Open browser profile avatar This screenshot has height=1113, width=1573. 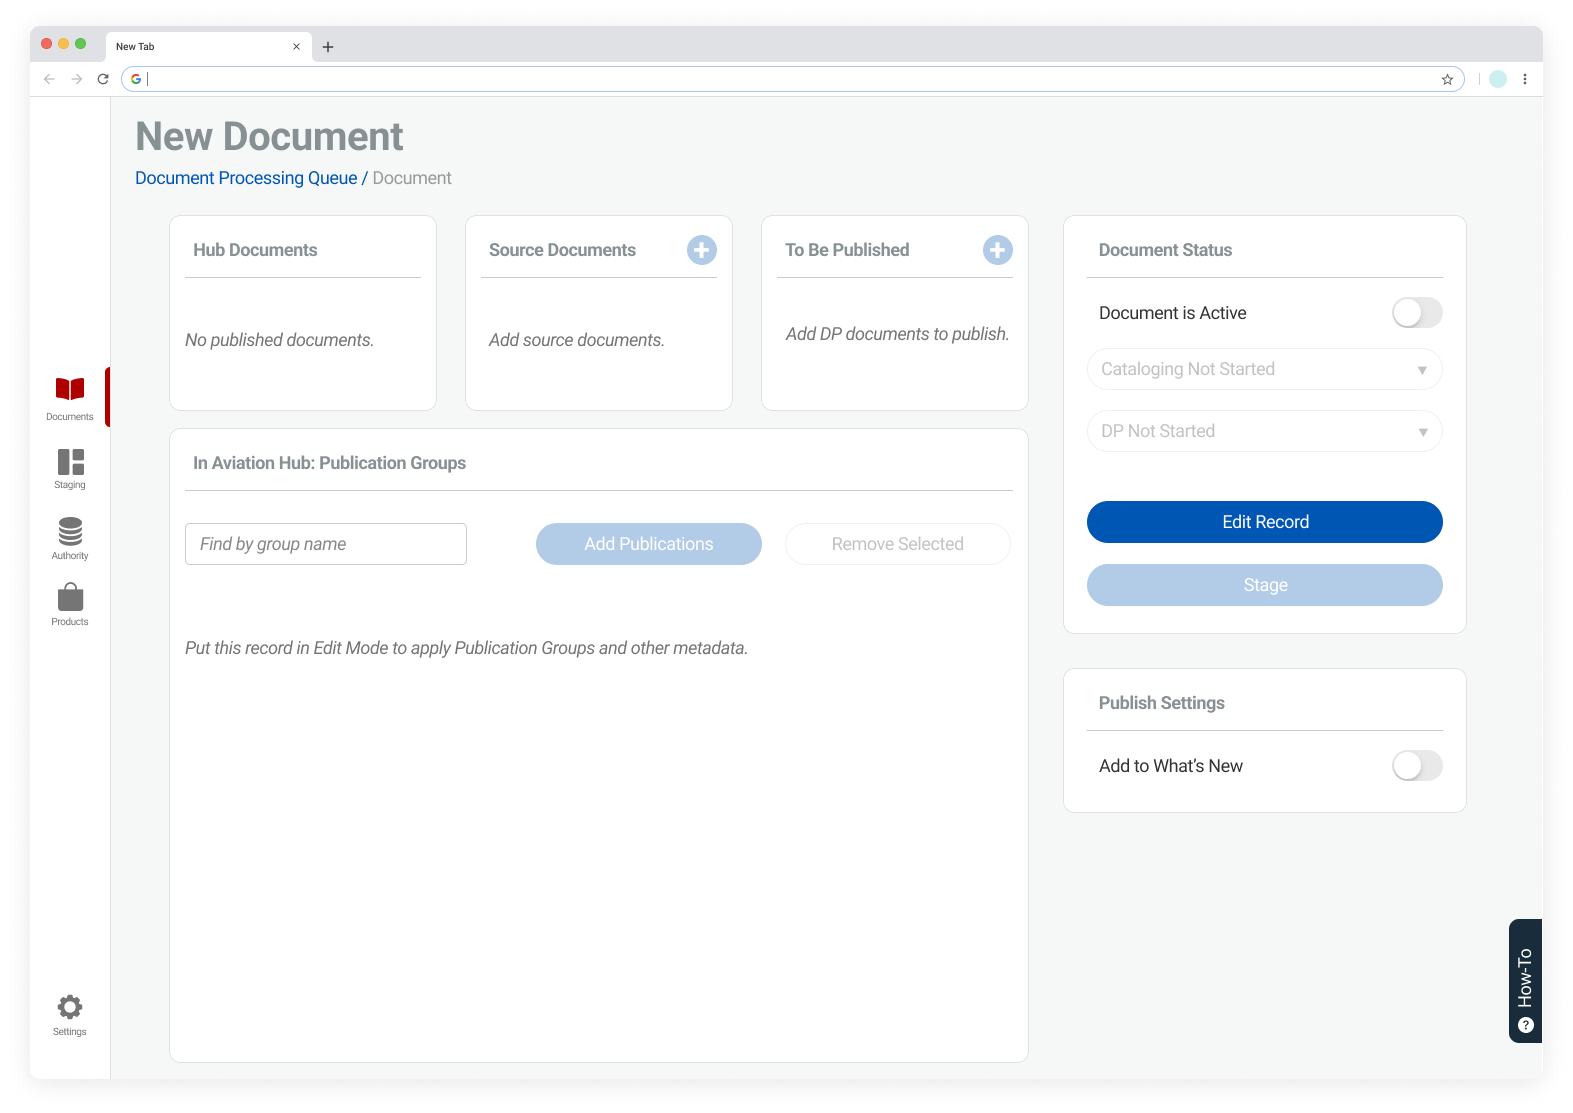[x=1498, y=79]
